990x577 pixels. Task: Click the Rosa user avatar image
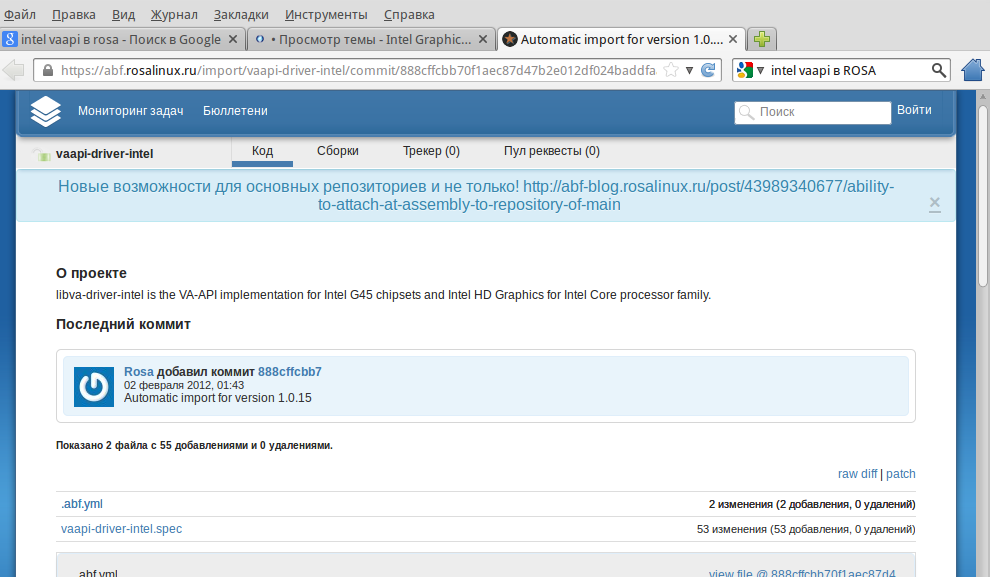click(94, 387)
